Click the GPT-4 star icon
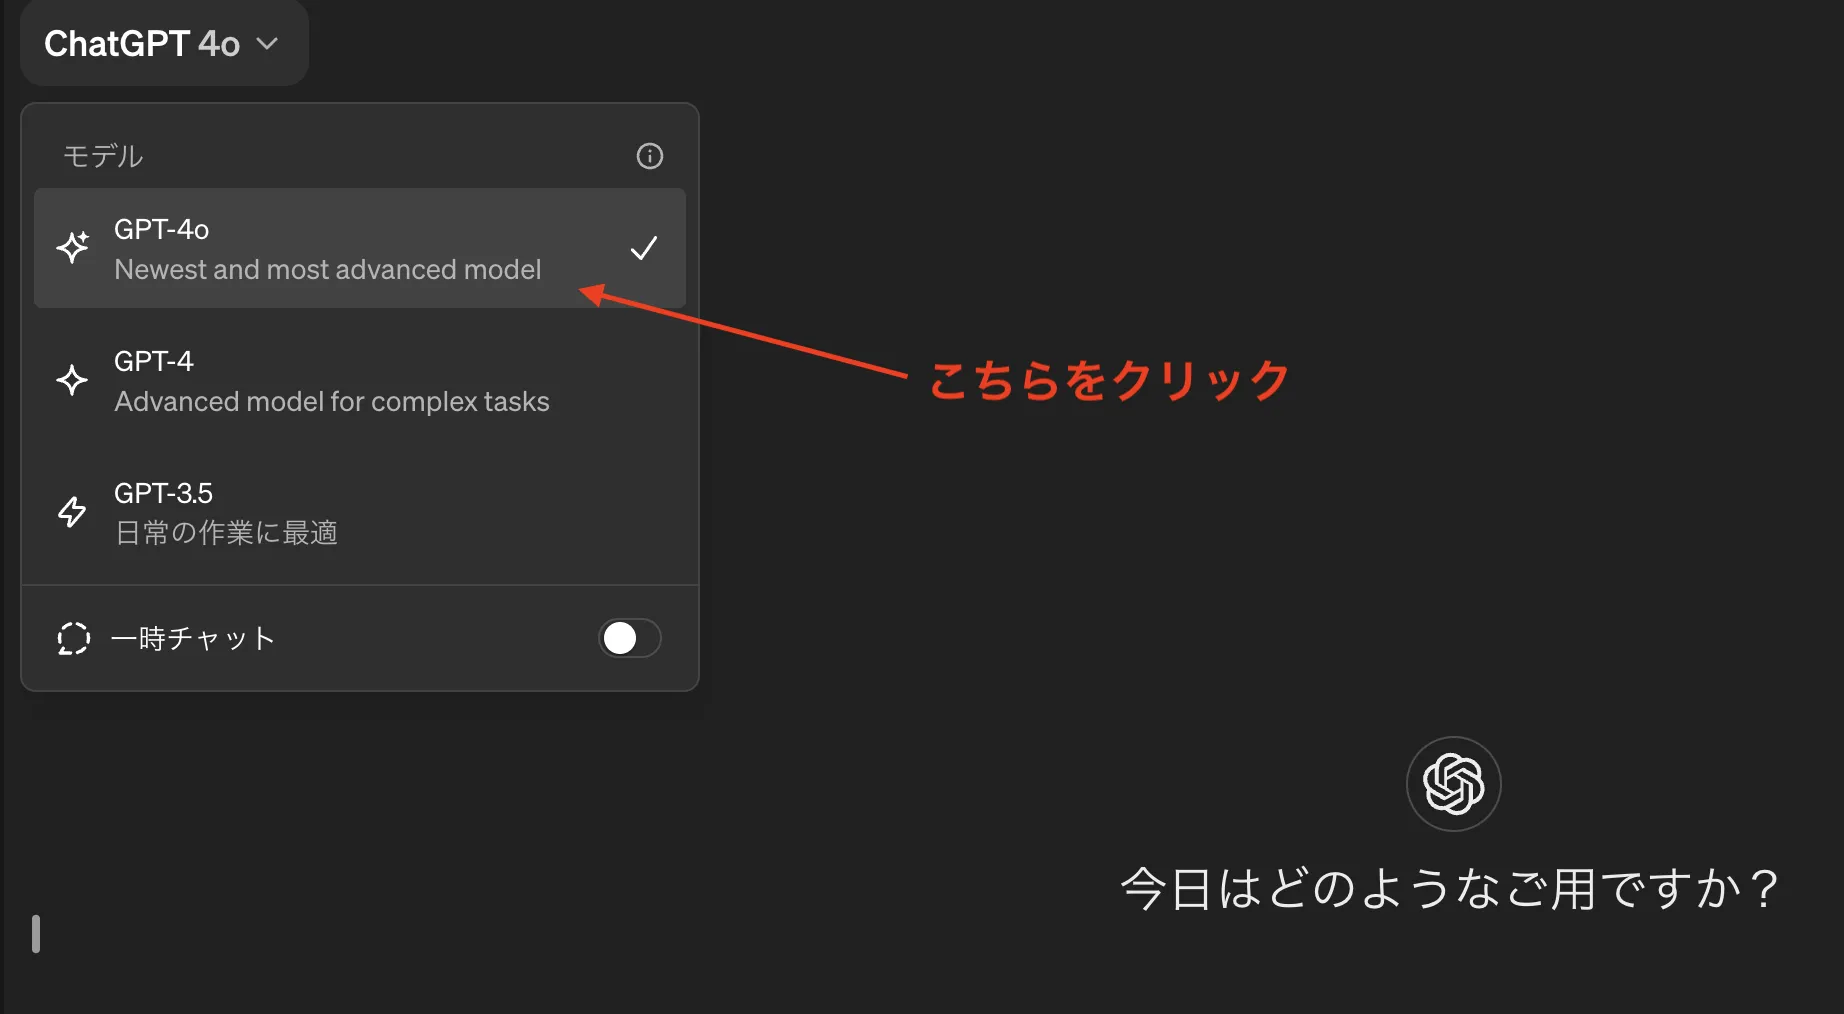 tap(71, 380)
